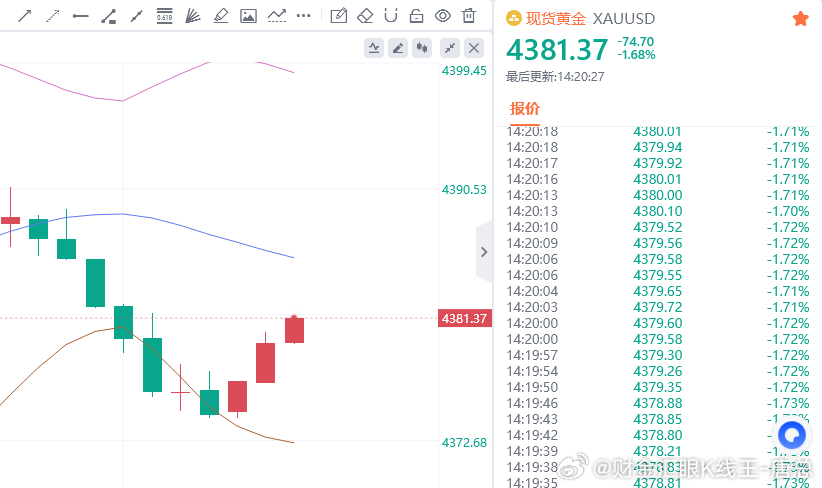Click the red 4381.37 price axis label
822x488 pixels.
pos(464,318)
